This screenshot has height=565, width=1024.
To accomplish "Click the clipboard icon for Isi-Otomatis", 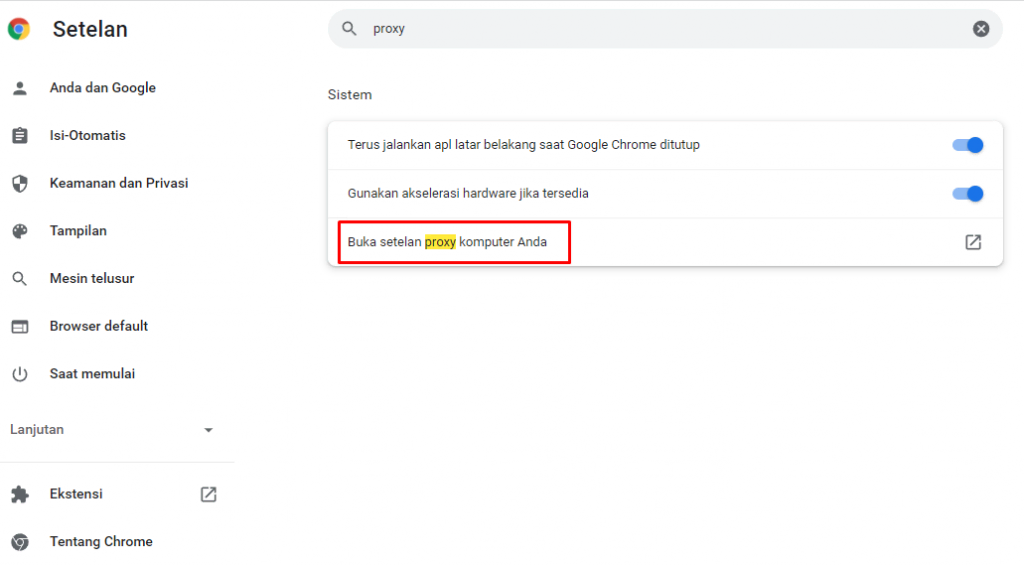I will [19, 136].
